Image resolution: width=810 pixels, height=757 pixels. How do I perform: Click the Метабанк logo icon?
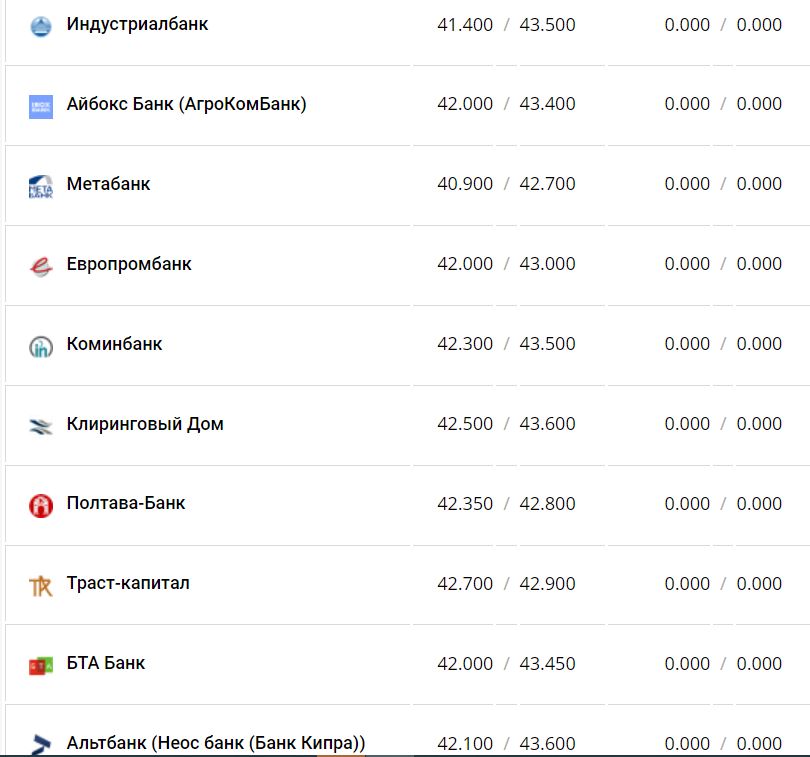coord(40,186)
